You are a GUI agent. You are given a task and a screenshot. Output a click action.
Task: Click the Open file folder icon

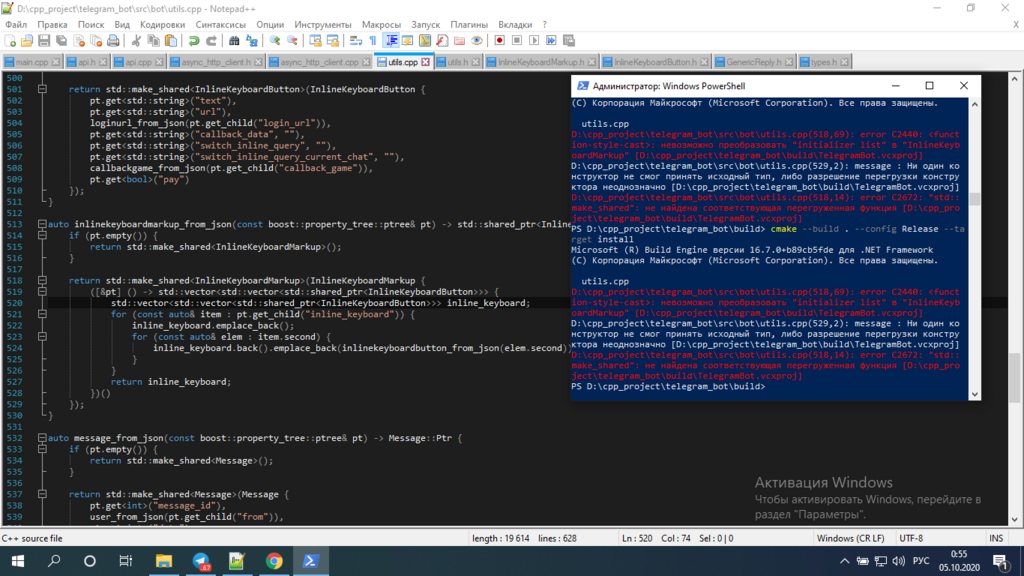point(27,40)
